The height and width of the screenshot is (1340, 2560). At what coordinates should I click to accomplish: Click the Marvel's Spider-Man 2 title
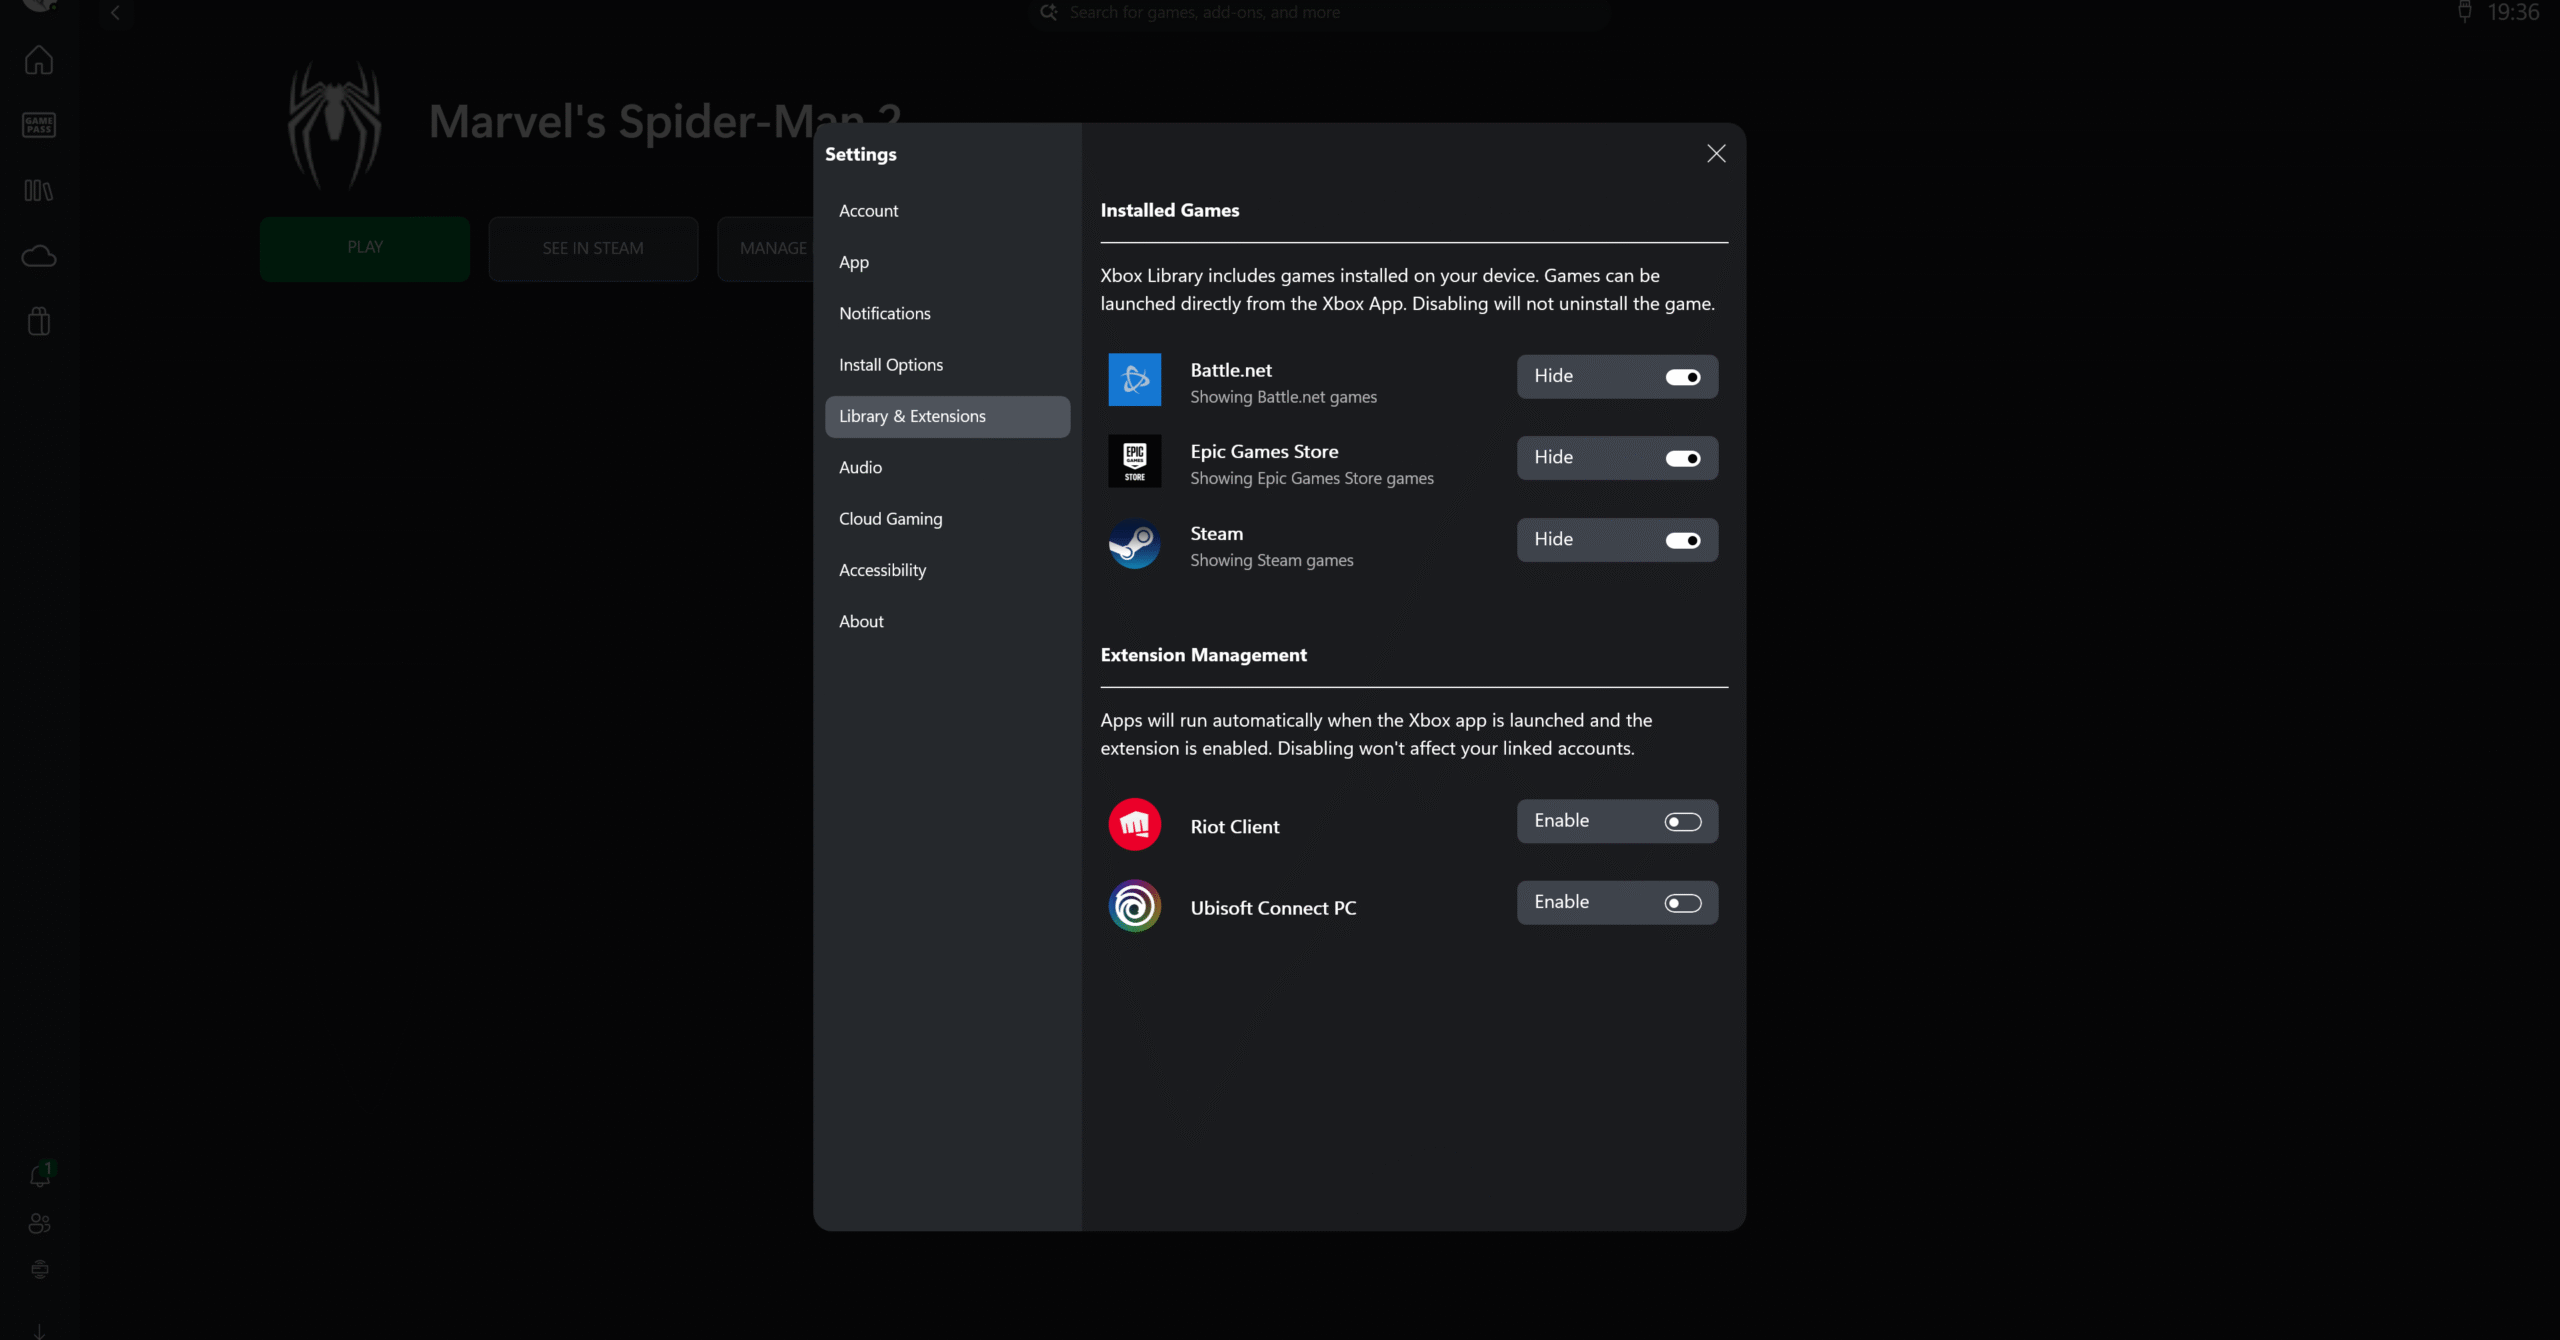665,122
